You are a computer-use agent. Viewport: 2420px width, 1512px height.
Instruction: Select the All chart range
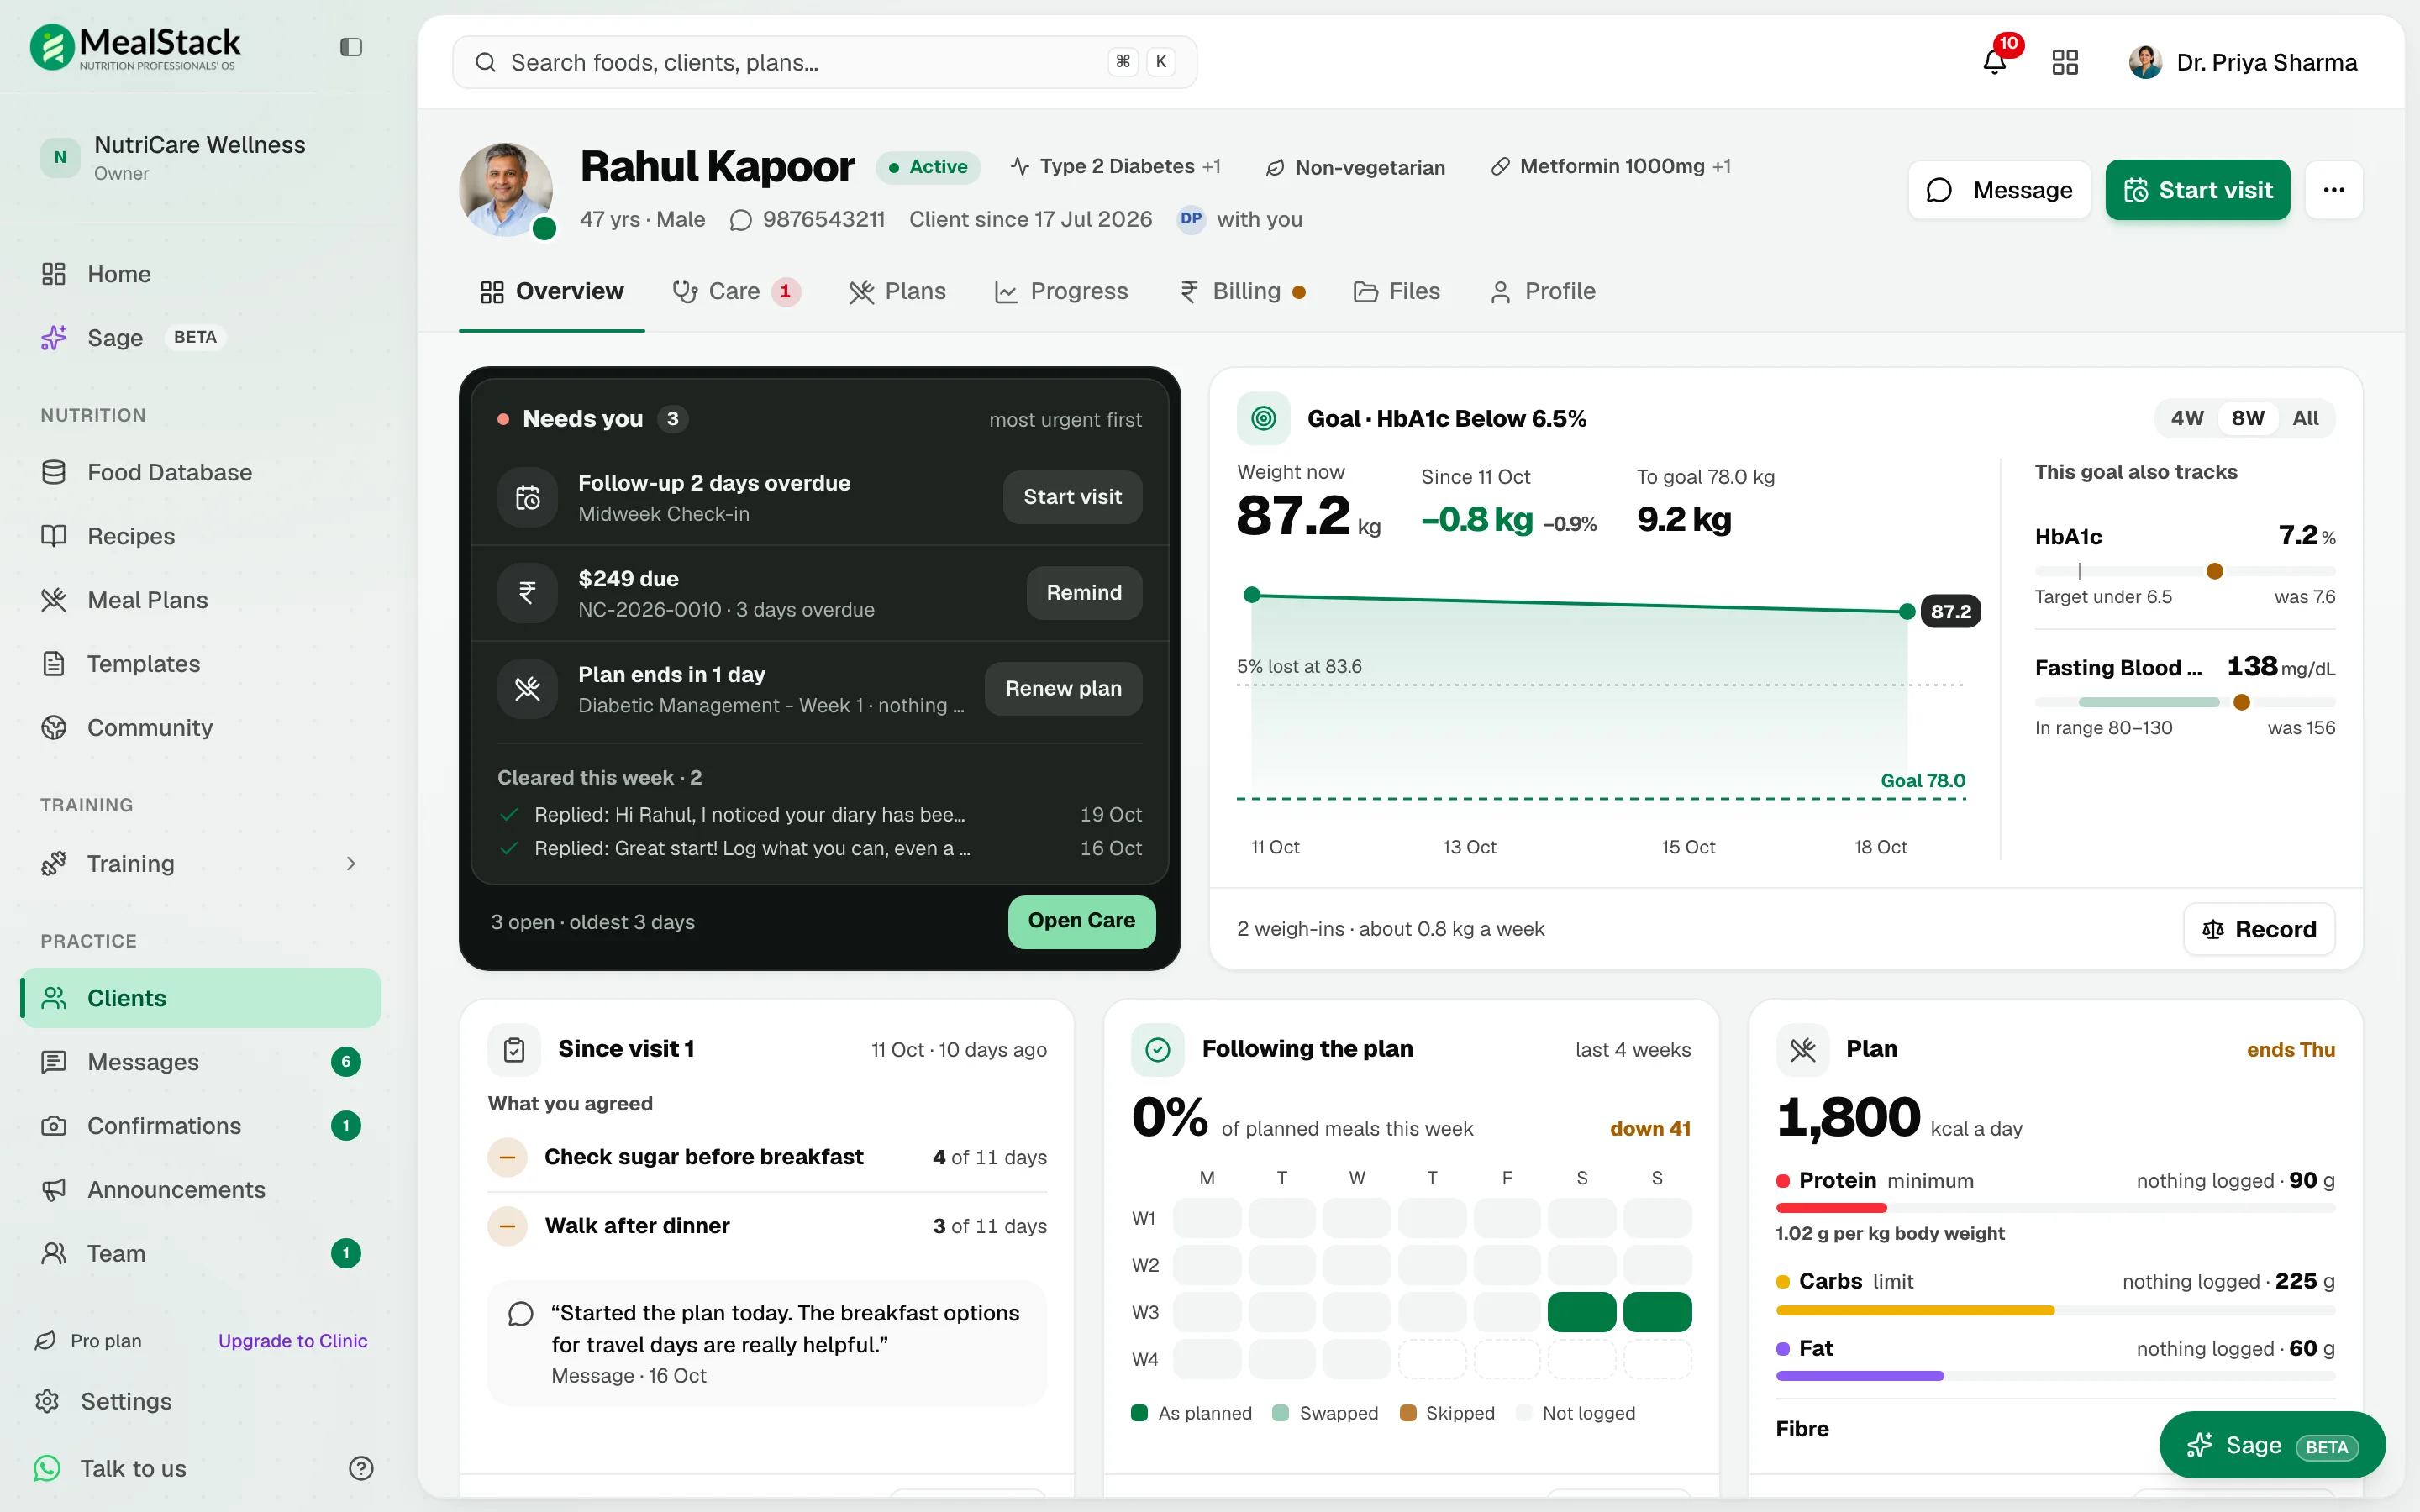click(x=2305, y=418)
